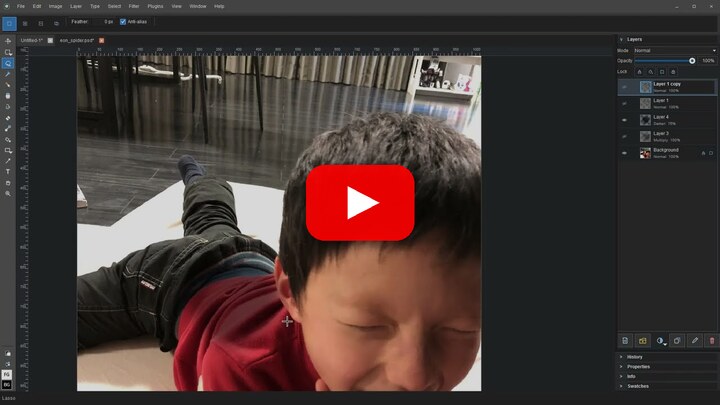Click the pencil edit icon in the Layers panel
This screenshot has height=405, width=720.
point(695,341)
